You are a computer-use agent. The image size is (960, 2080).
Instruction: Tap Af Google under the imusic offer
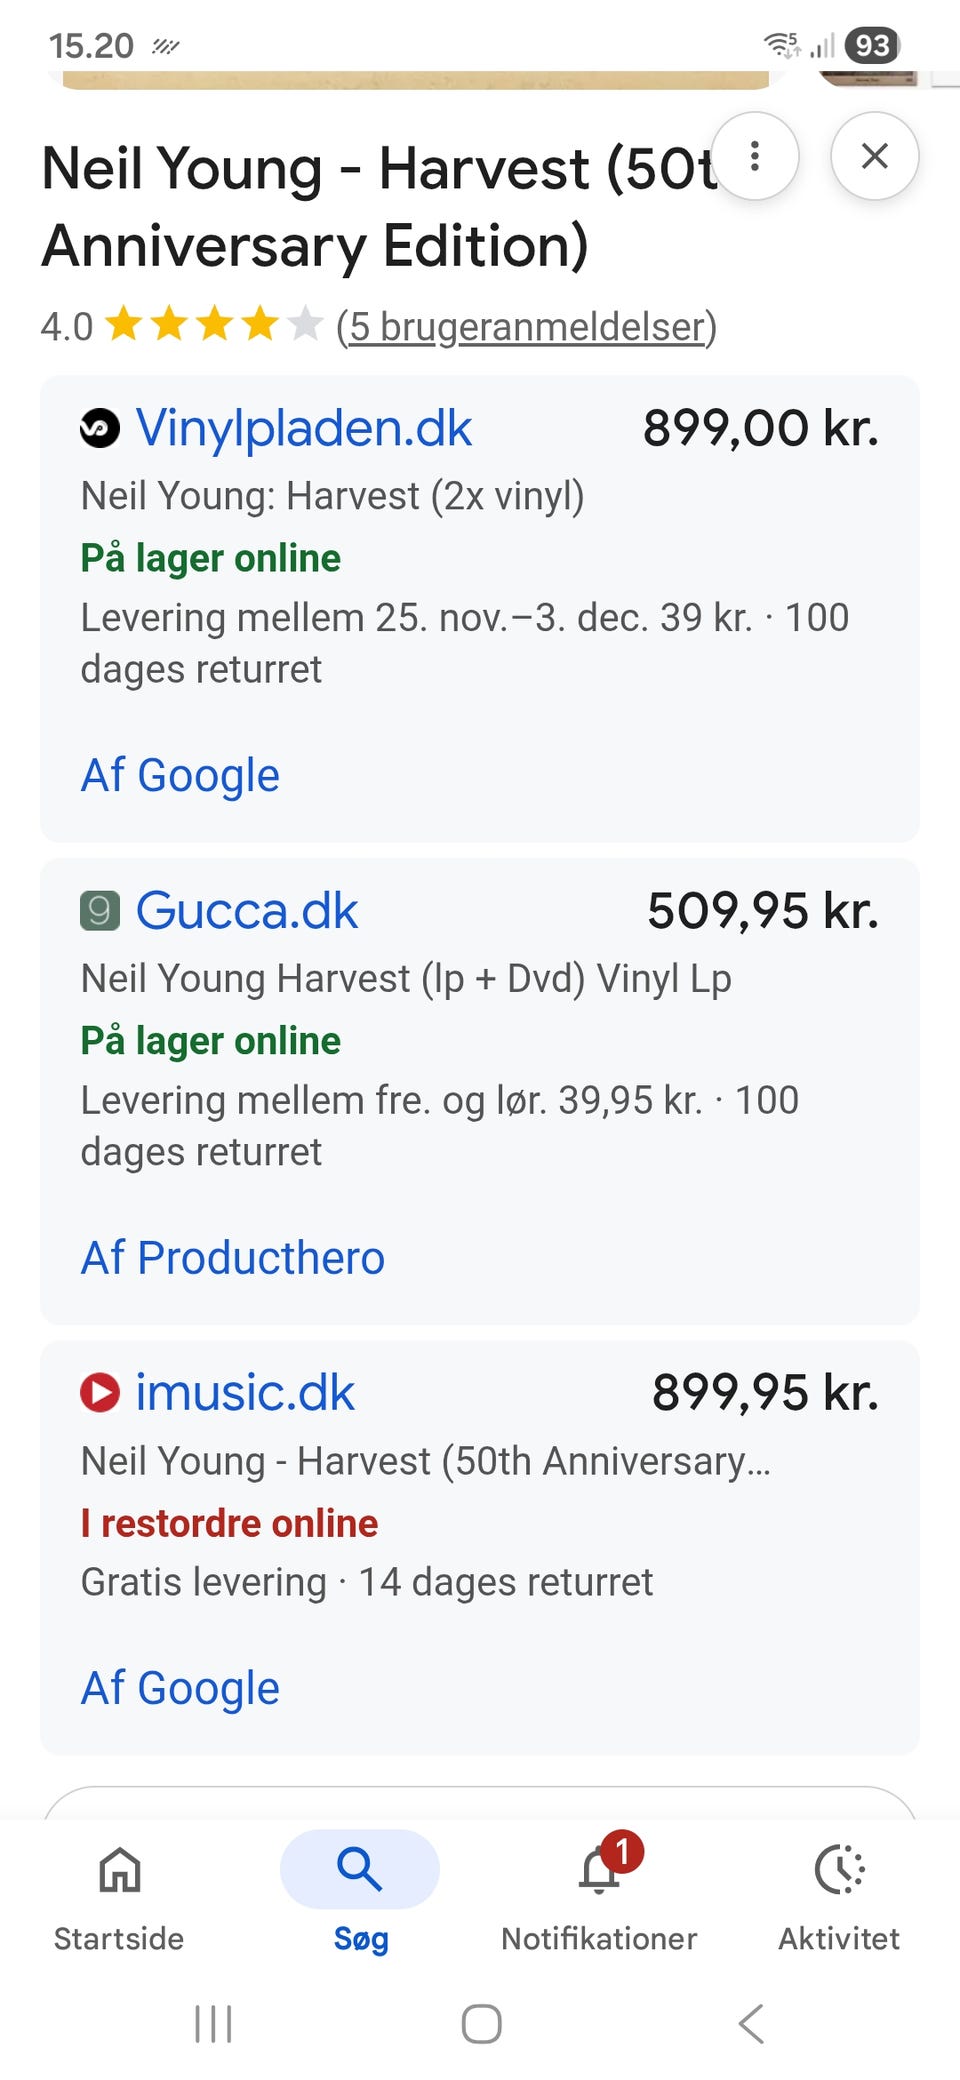point(180,1688)
